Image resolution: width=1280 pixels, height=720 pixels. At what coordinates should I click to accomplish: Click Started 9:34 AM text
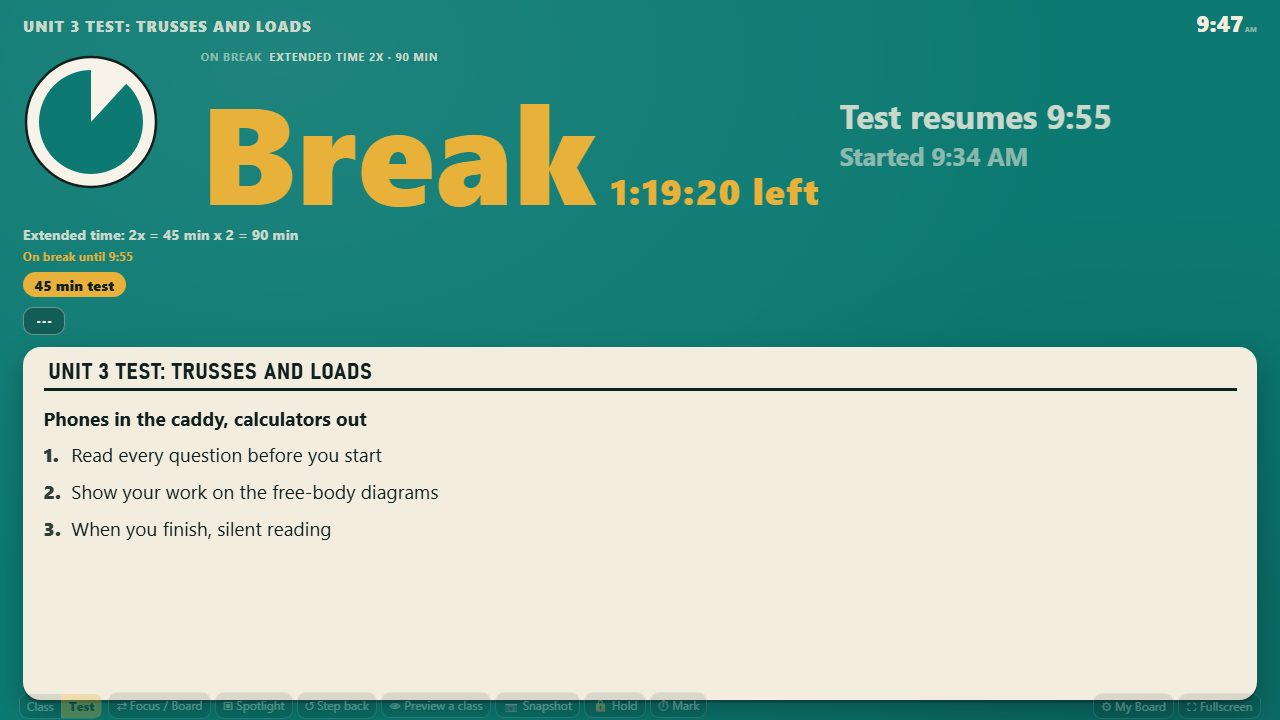point(934,157)
